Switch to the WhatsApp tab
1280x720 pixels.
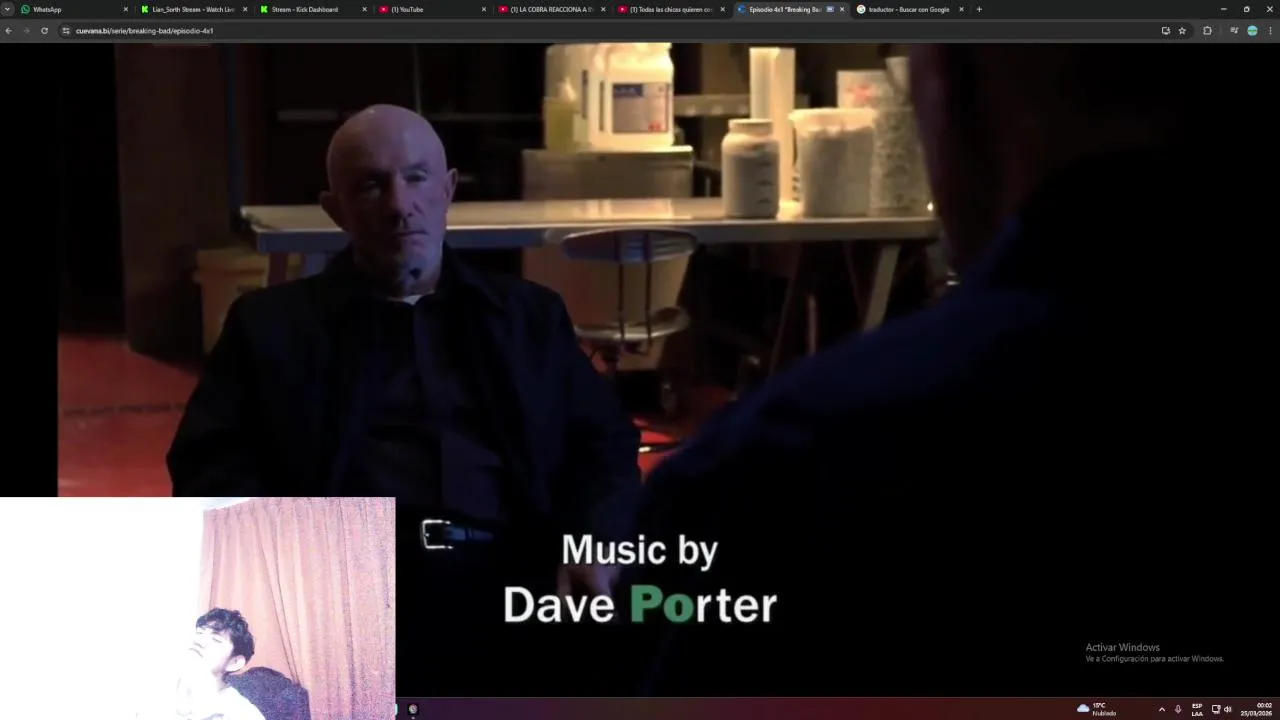[x=75, y=9]
